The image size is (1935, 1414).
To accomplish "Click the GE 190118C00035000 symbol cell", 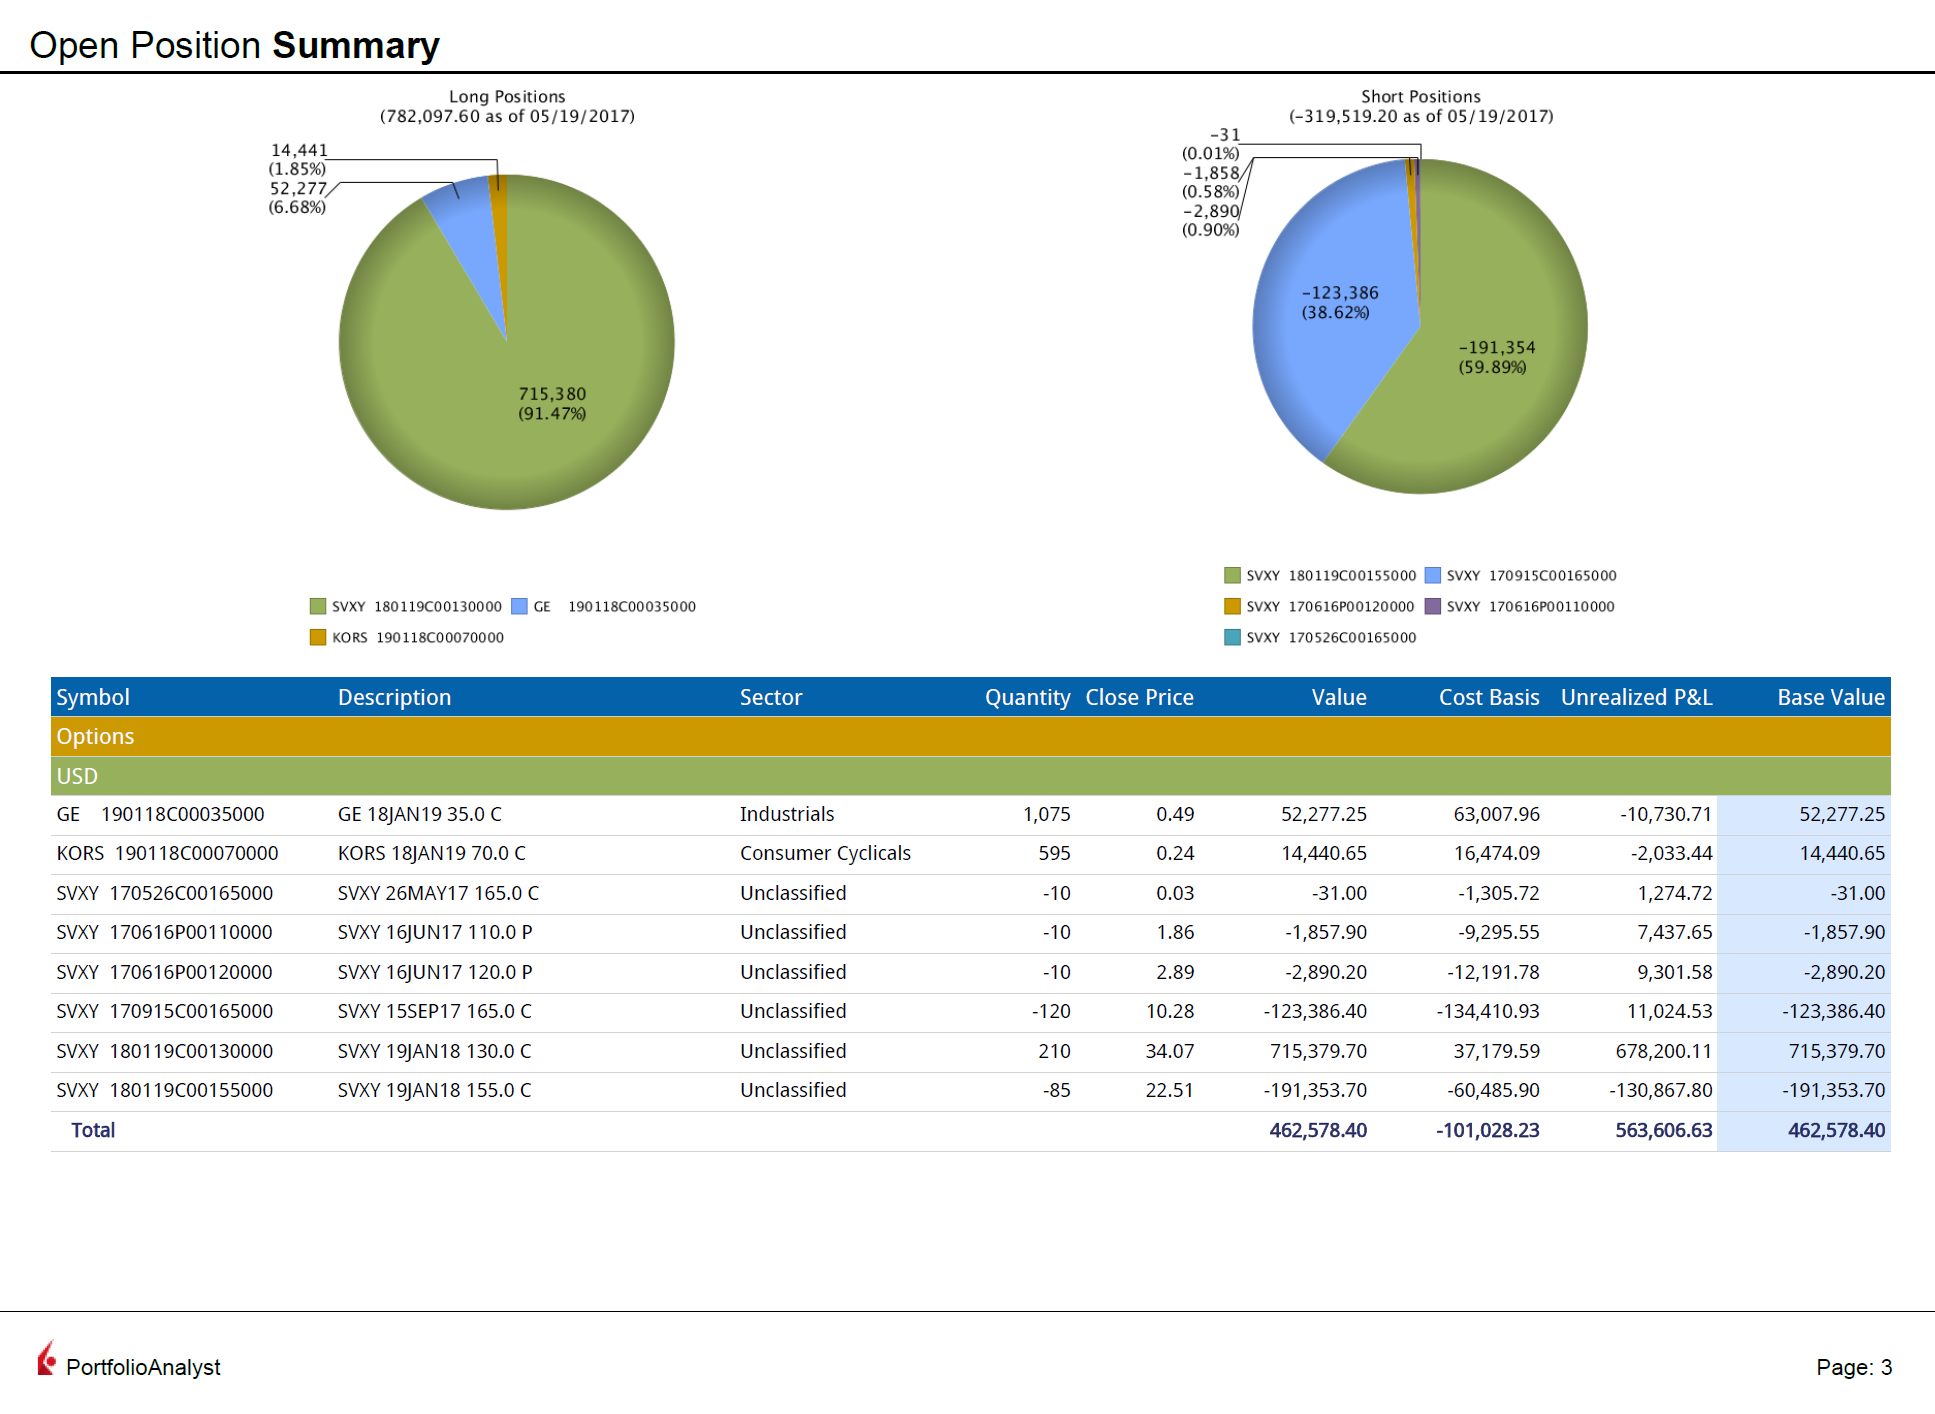I will (160, 814).
